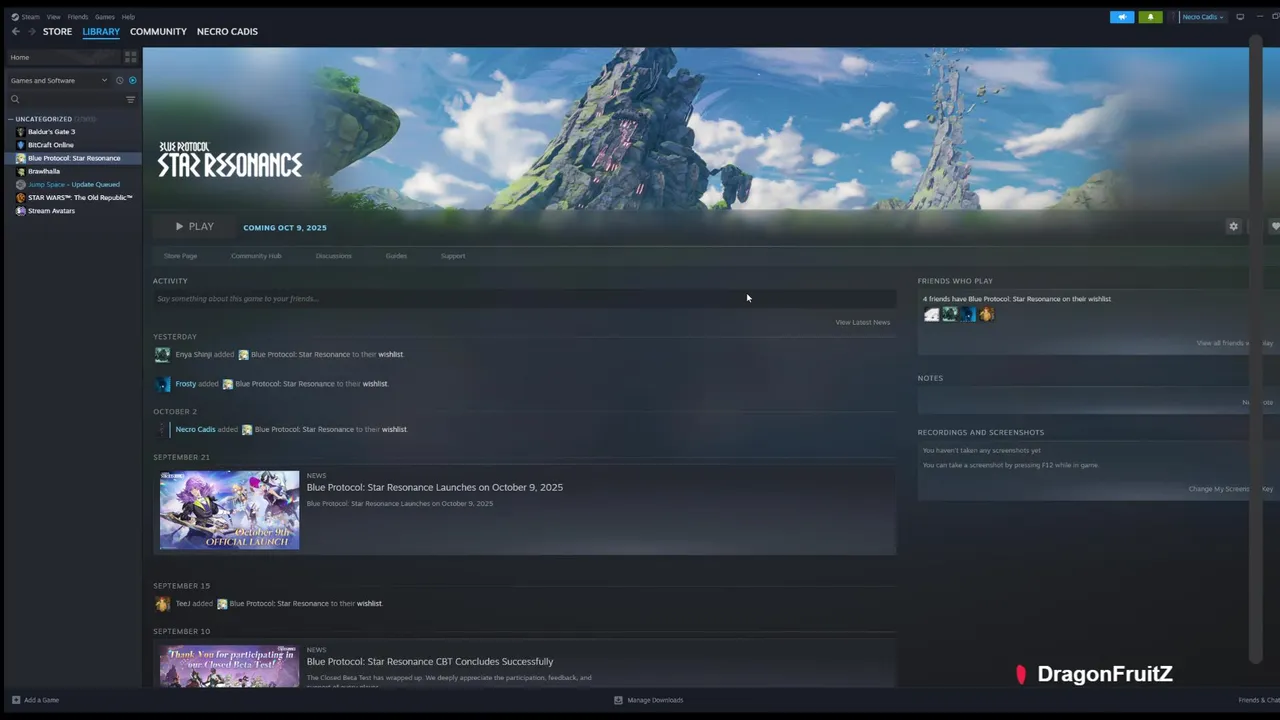Click wishlist link in Frosty's activity
Image resolution: width=1280 pixels, height=720 pixels.
tap(375, 383)
